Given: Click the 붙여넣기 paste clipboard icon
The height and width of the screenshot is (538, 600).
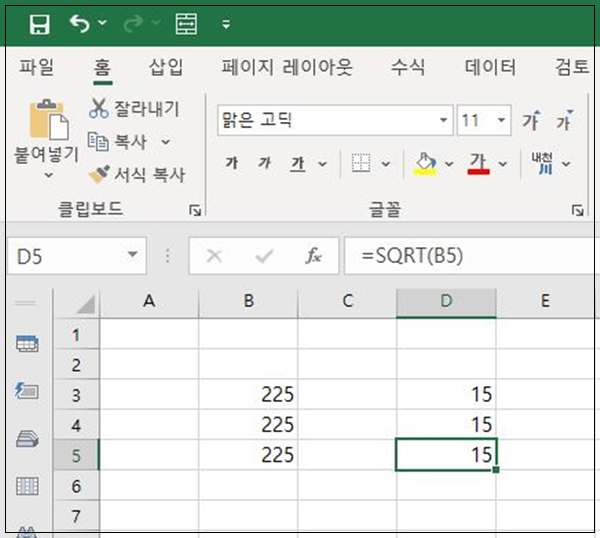Looking at the screenshot, I should pos(49,119).
